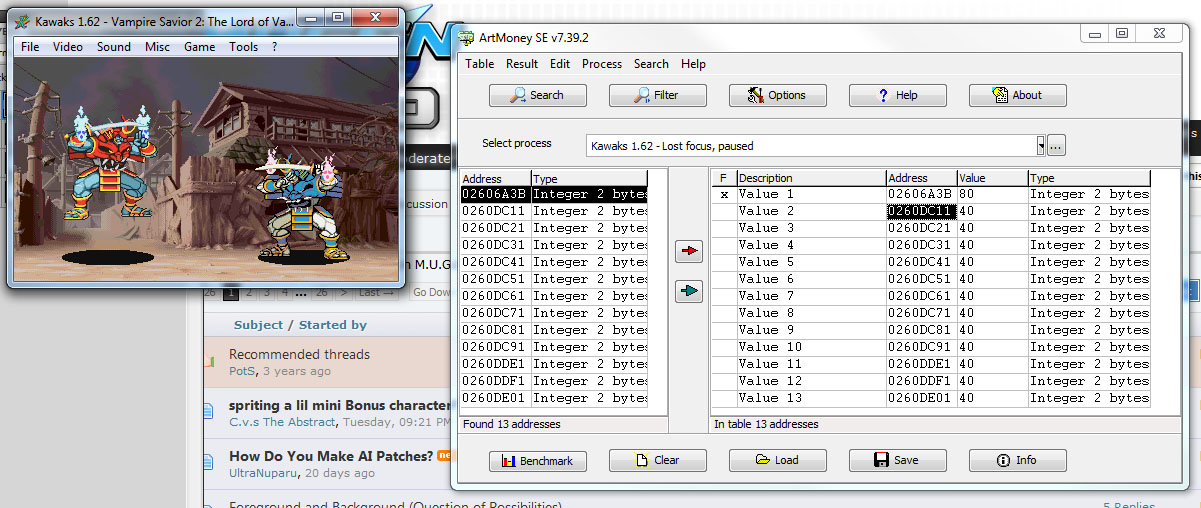Screen dimensions: 1201x508
Task: Open the Tools menu in Kawaks
Action: coord(243,47)
